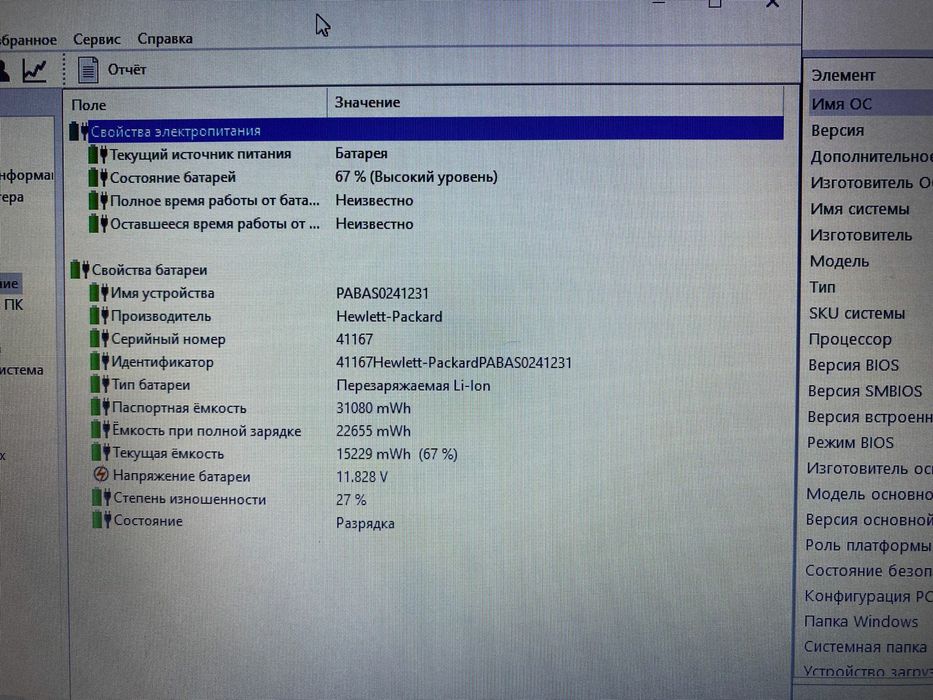Click the value Перезаряжаемая Li-Ion
Viewport: 933px width, 700px height.
[x=413, y=386]
